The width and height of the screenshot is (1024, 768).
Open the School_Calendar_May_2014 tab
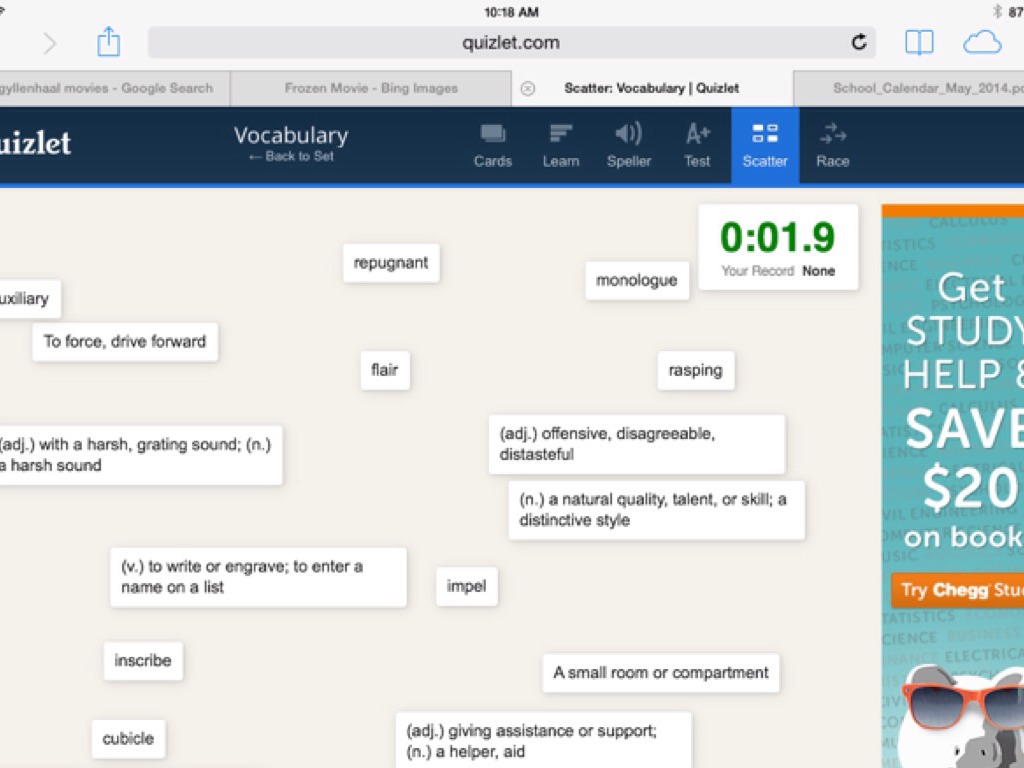tap(908, 88)
